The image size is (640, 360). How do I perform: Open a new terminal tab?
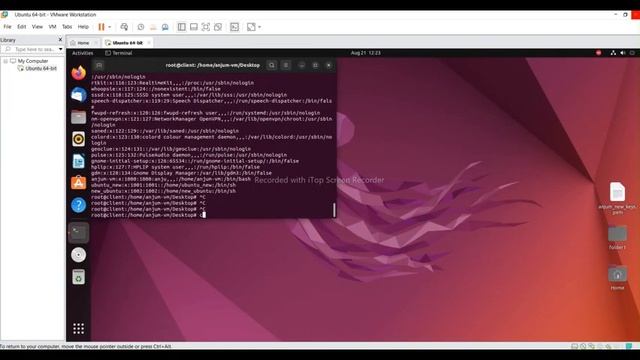tap(99, 65)
